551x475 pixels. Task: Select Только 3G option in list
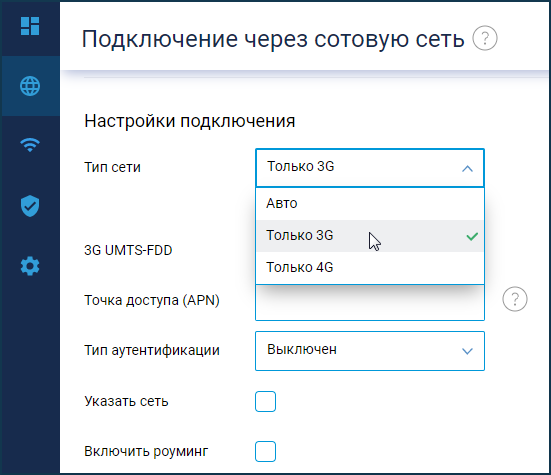[370, 236]
